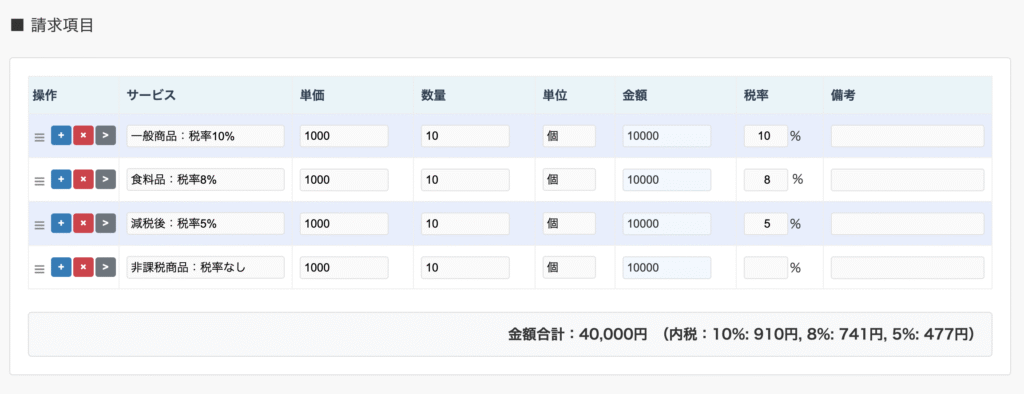Focus the unit price field of 食料品 row
This screenshot has height=394, width=1024.
[344, 180]
